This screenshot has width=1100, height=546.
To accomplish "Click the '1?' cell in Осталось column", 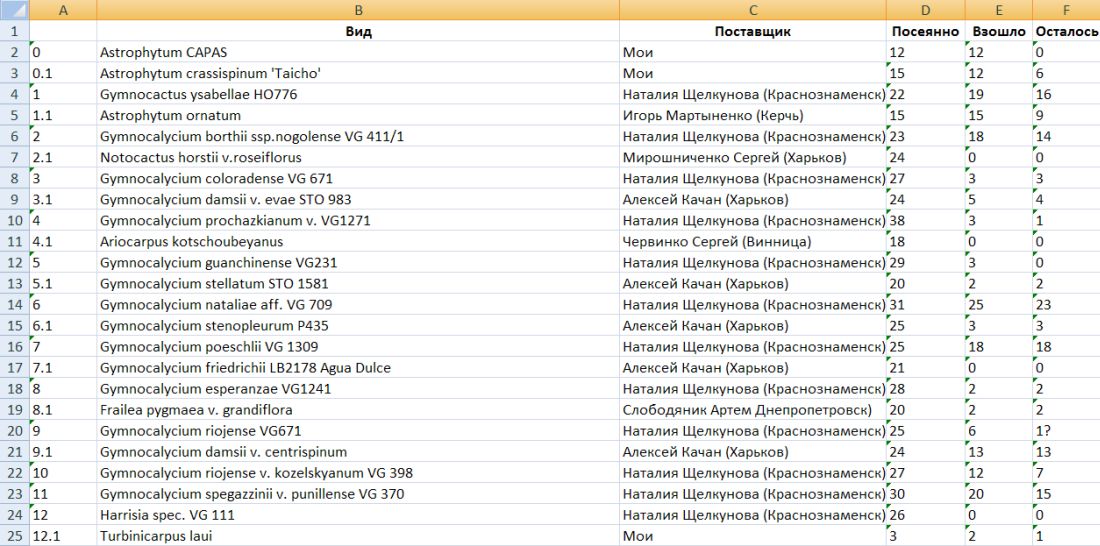I will coord(1066,431).
